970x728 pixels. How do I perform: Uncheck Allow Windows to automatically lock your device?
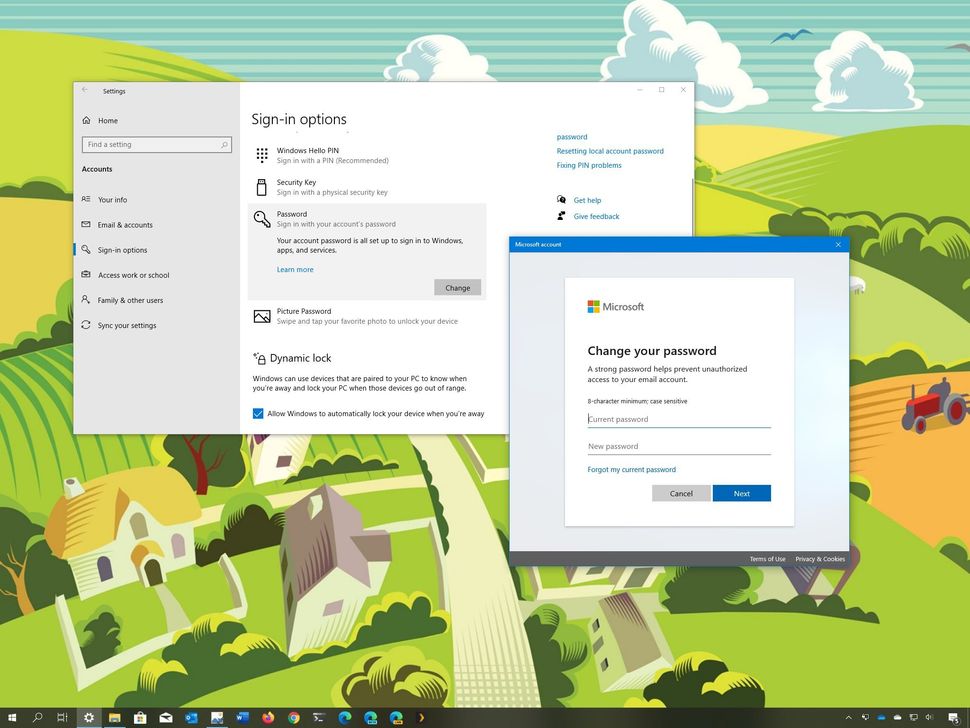(258, 413)
